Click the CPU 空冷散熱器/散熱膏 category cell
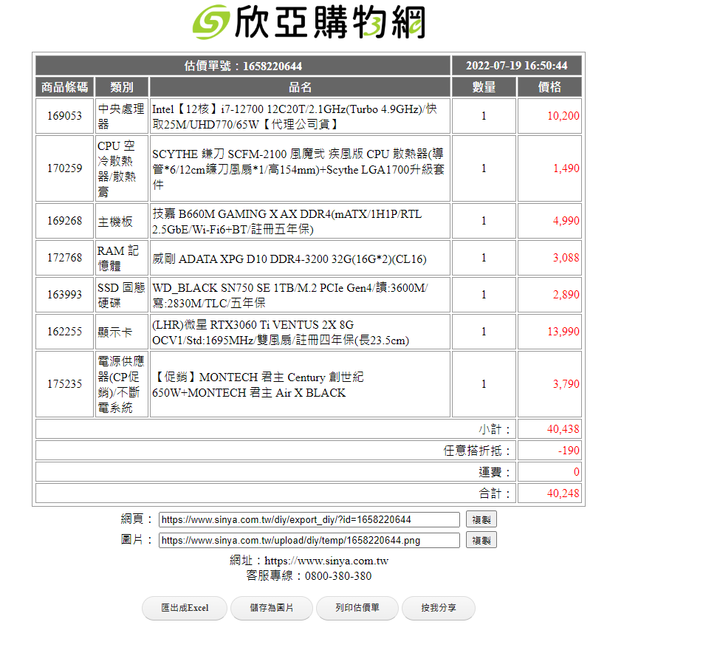Viewport: 720px width, 653px height. click(x=122, y=168)
